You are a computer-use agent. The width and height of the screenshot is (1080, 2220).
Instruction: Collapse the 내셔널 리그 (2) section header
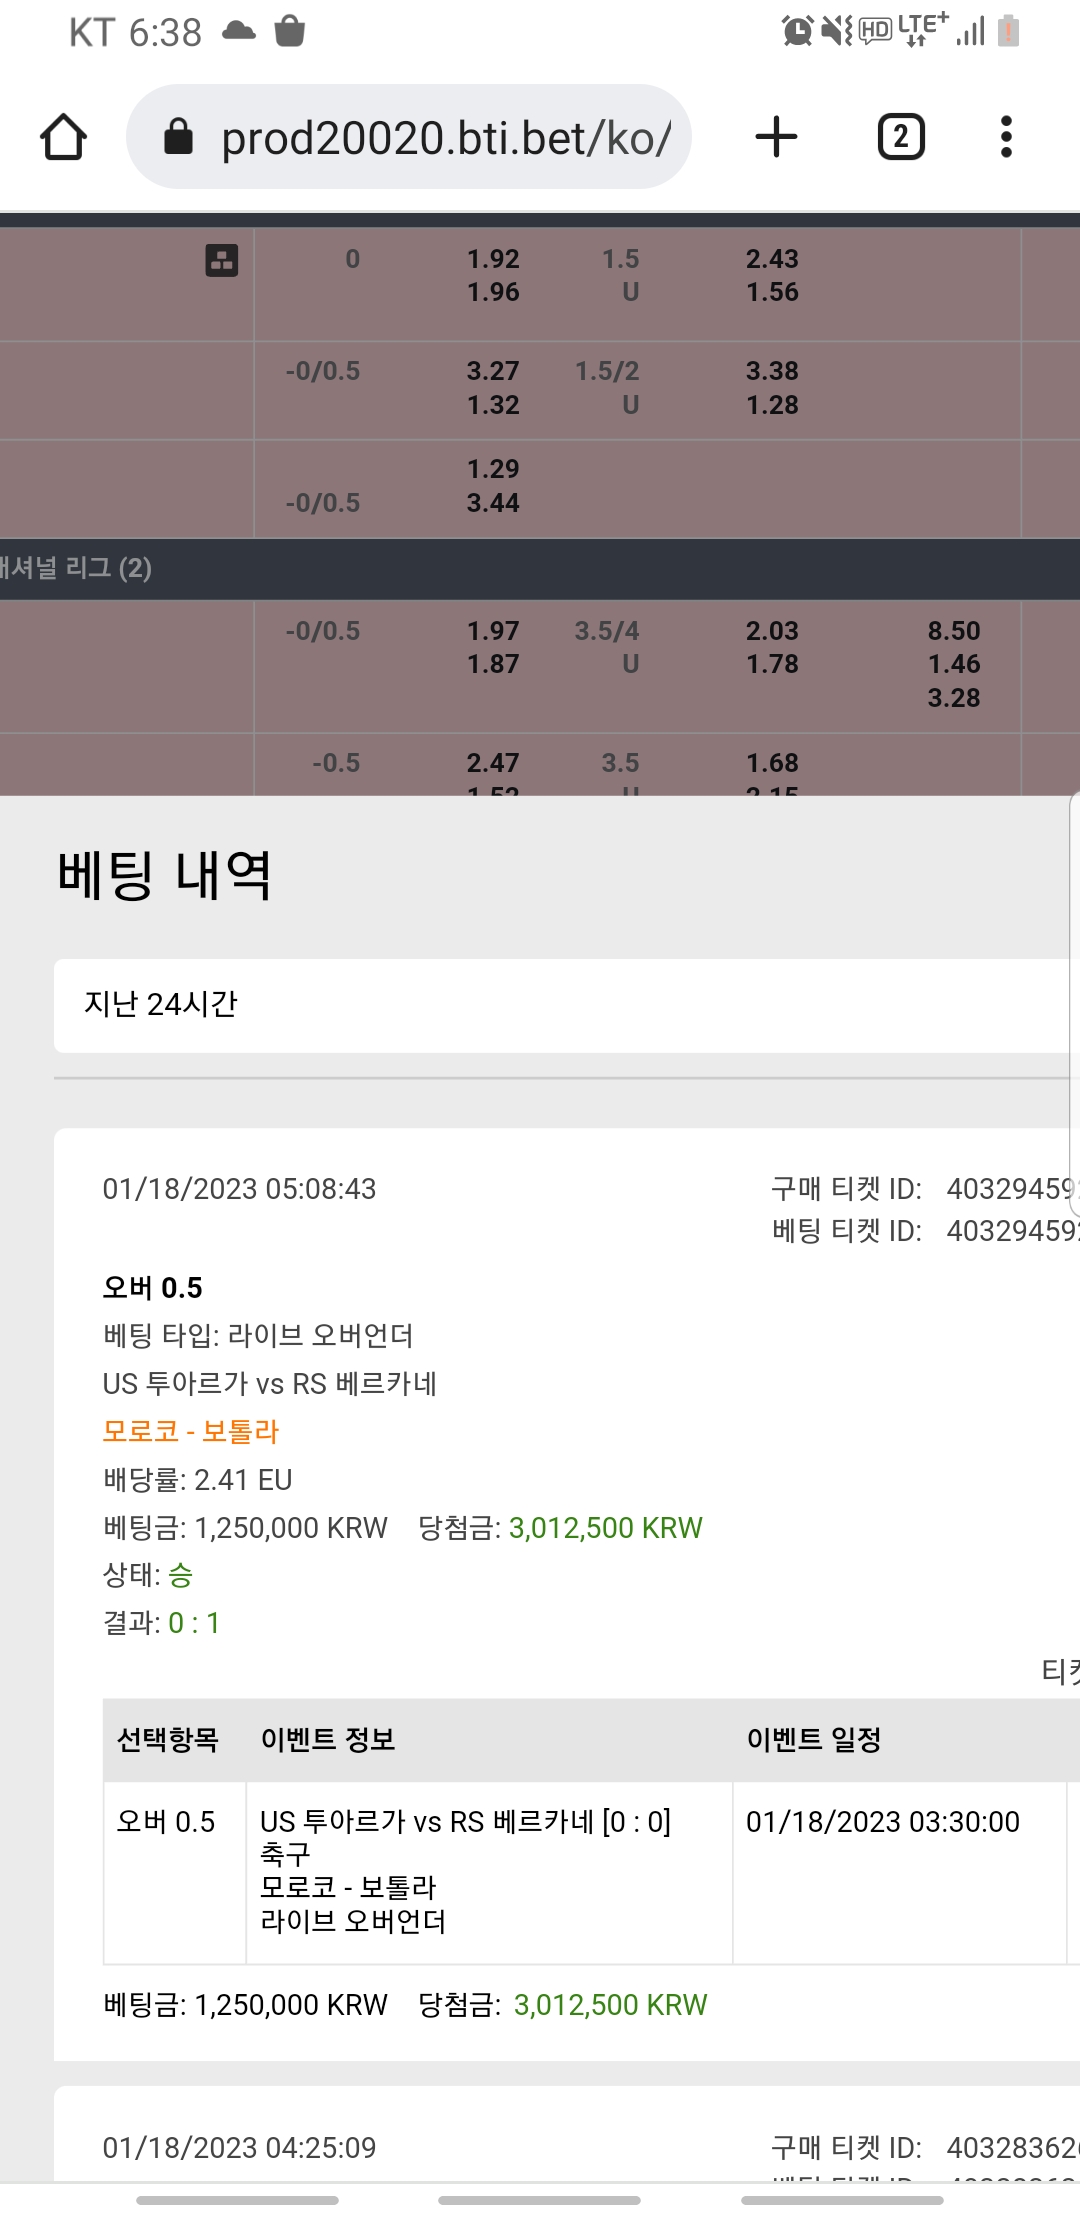pyautogui.click(x=540, y=569)
